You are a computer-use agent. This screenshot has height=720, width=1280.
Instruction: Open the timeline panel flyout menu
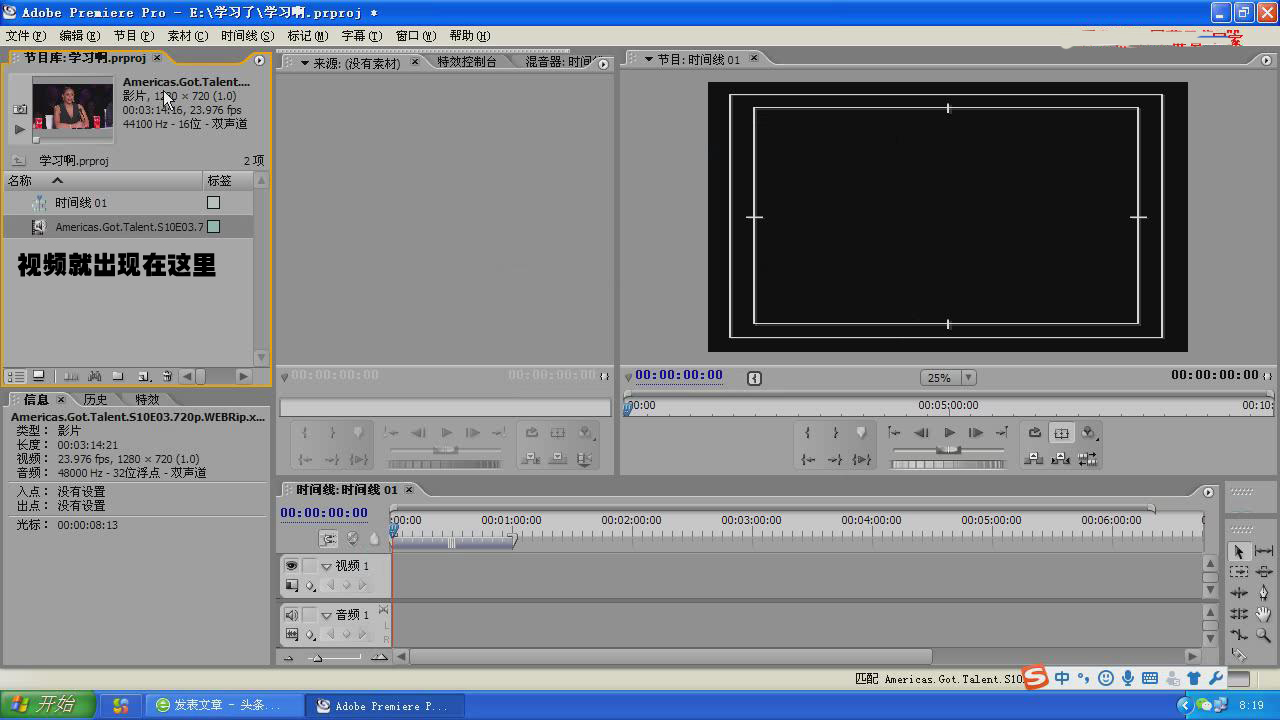(x=1208, y=491)
